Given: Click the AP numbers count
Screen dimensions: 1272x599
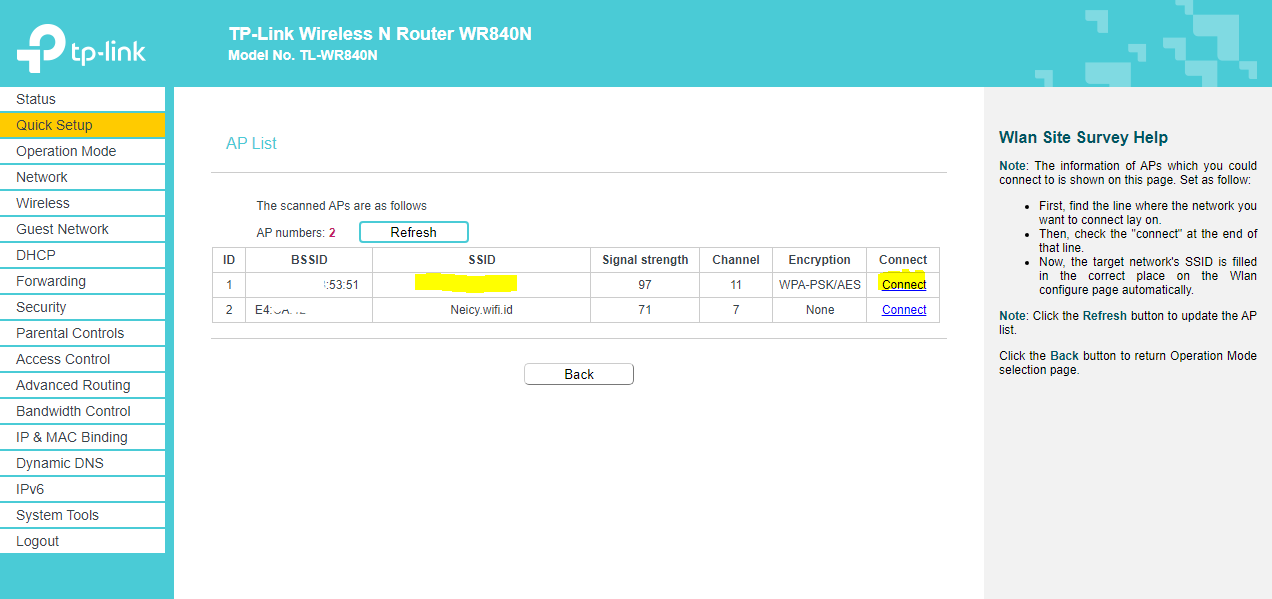Looking at the screenshot, I should tap(332, 232).
